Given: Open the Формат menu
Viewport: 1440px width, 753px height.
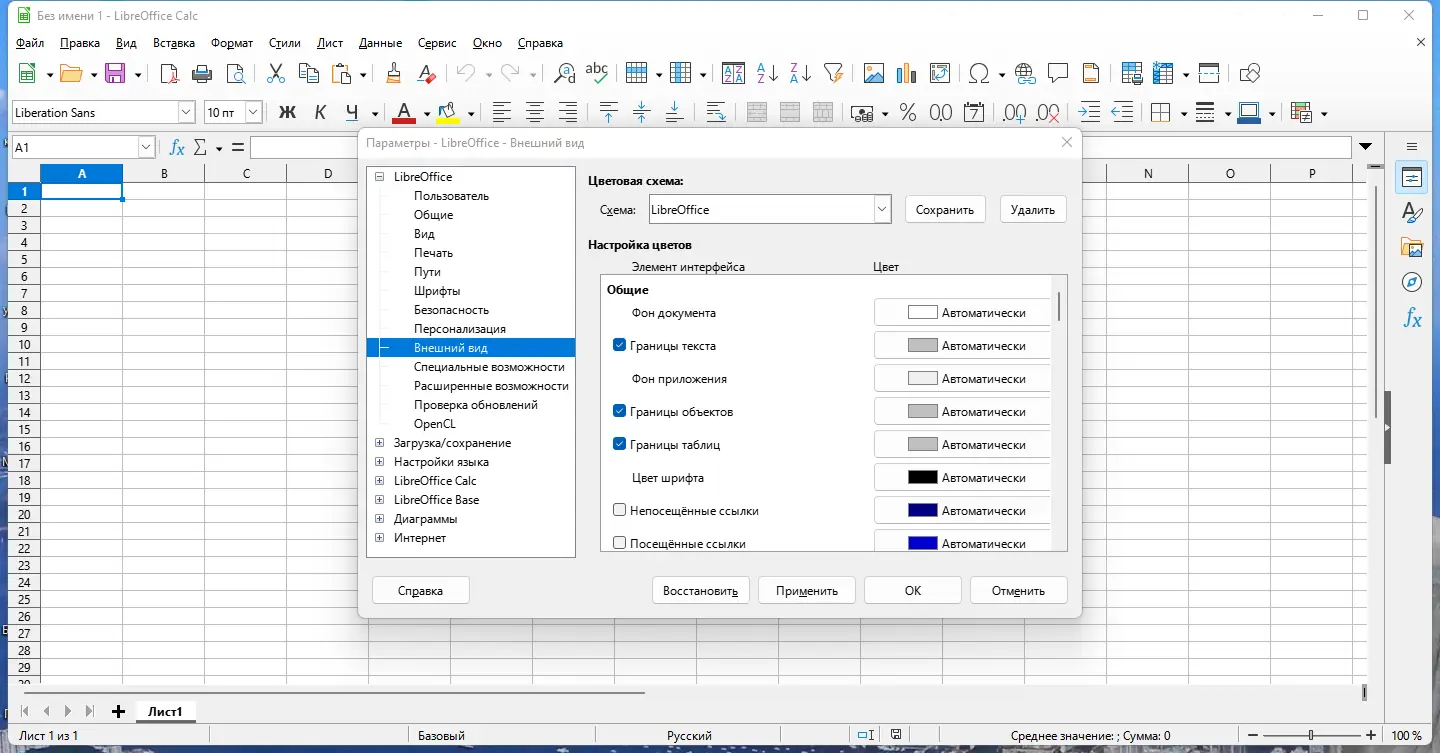Looking at the screenshot, I should coord(232,43).
